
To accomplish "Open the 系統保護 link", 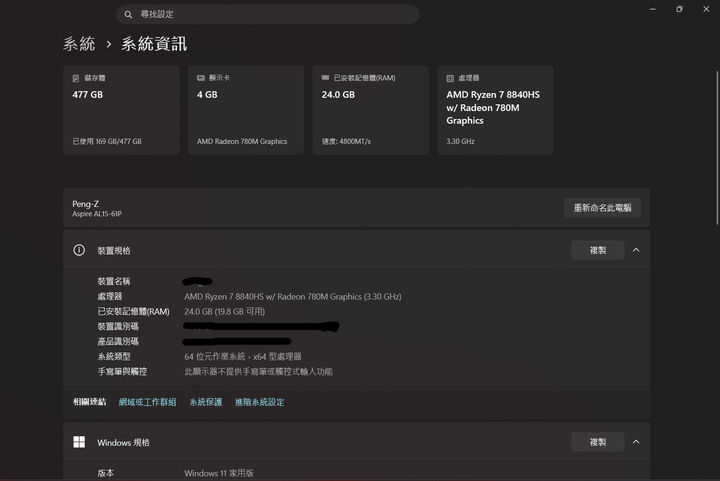I will click(206, 402).
